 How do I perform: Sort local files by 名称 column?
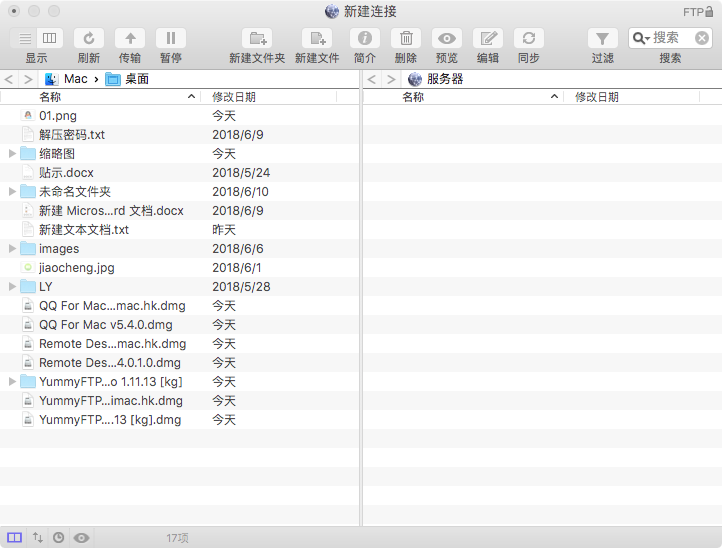(x=100, y=97)
